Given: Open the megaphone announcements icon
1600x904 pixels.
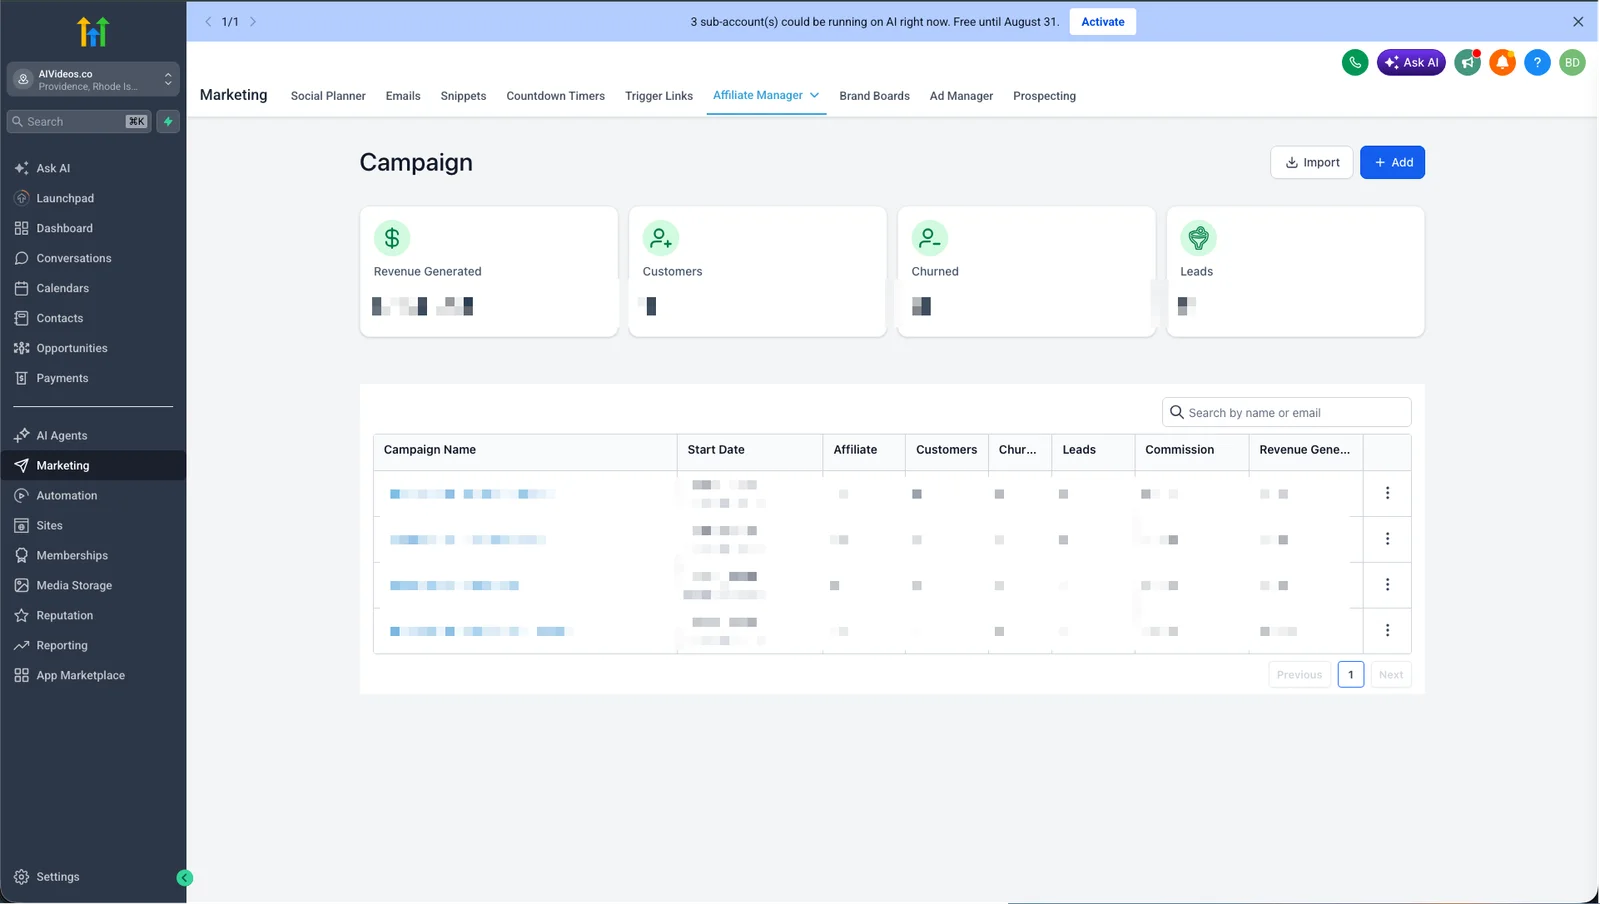Looking at the screenshot, I should click(x=1468, y=62).
